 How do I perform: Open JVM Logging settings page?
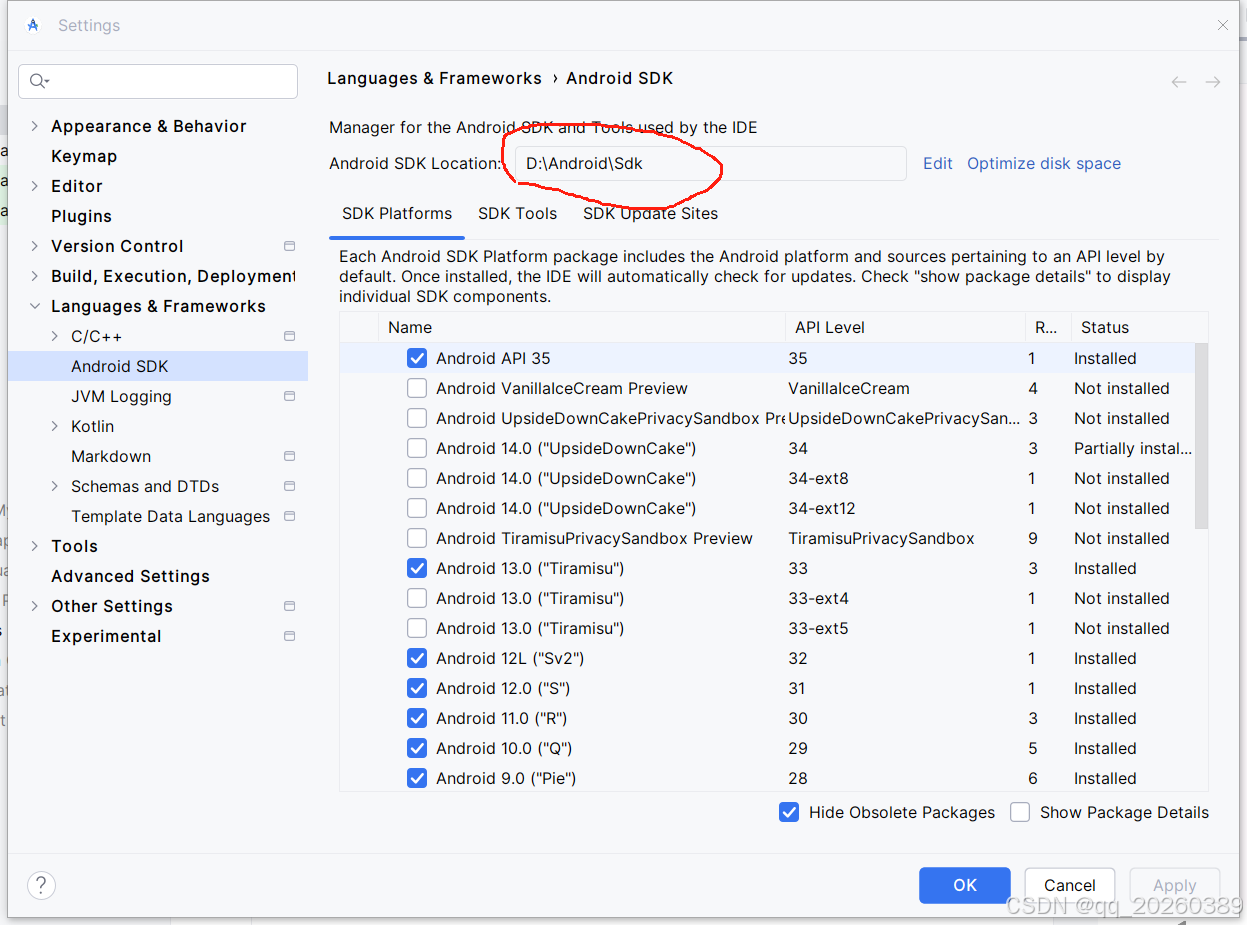(121, 396)
